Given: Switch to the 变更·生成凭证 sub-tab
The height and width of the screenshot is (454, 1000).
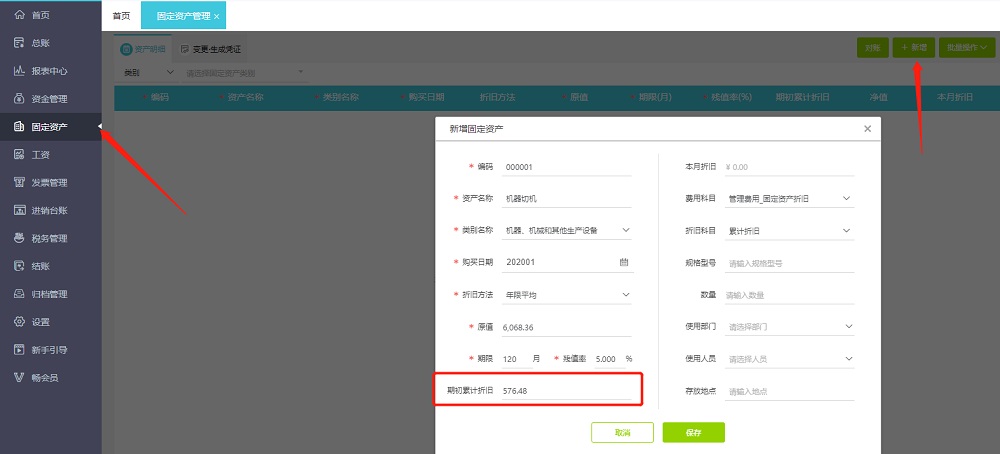Looking at the screenshot, I should pyautogui.click(x=210, y=49).
